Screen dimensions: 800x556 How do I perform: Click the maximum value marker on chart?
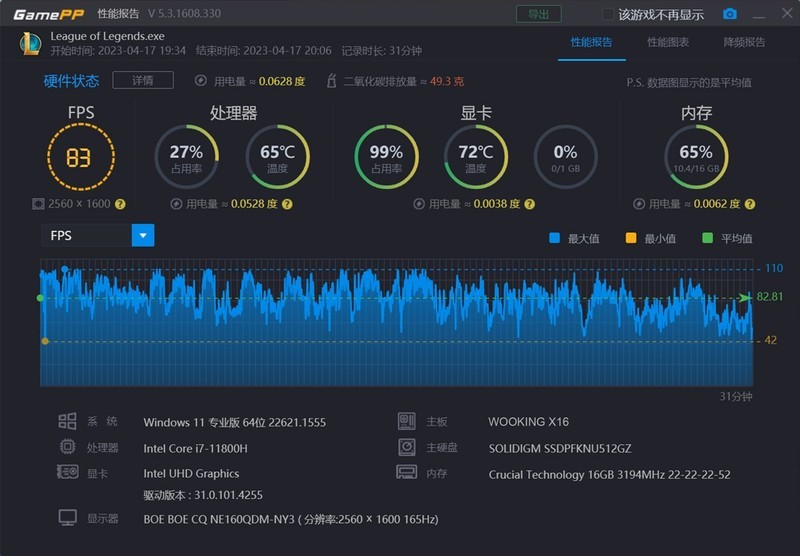tap(64, 269)
